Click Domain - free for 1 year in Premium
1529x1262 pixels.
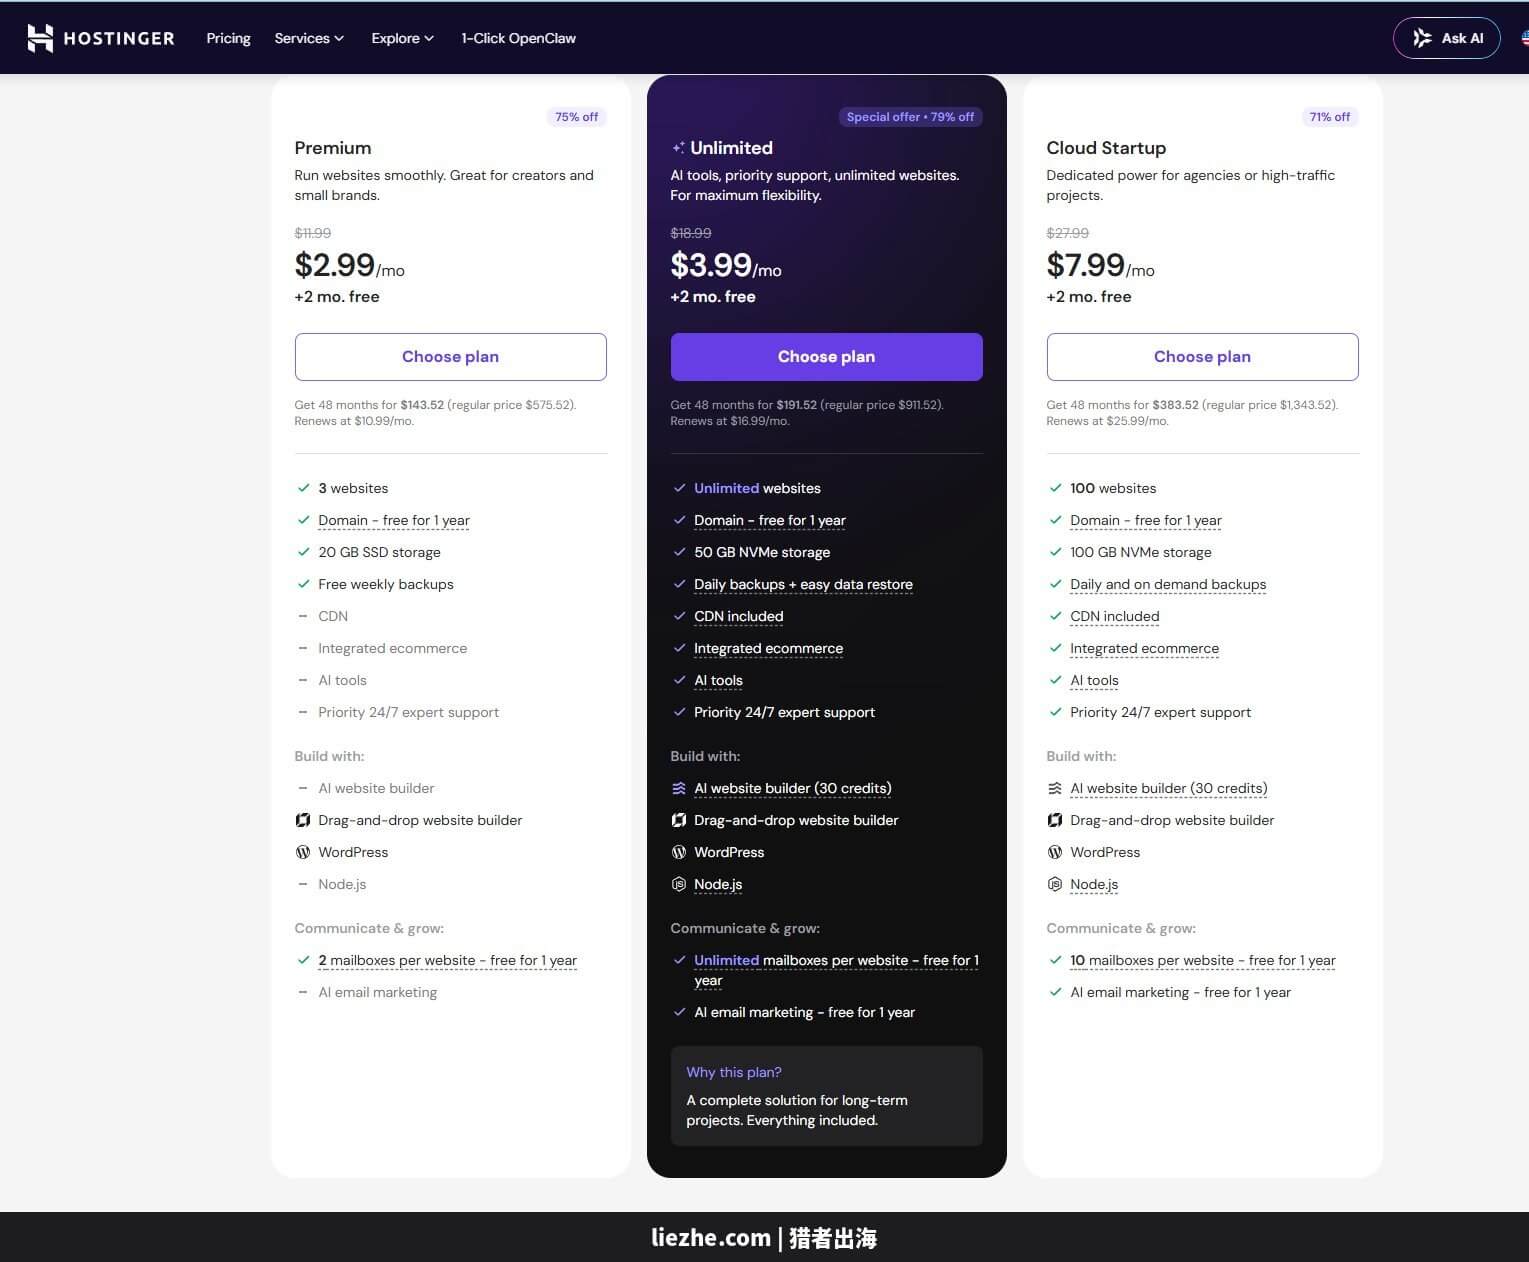pyautogui.click(x=394, y=520)
